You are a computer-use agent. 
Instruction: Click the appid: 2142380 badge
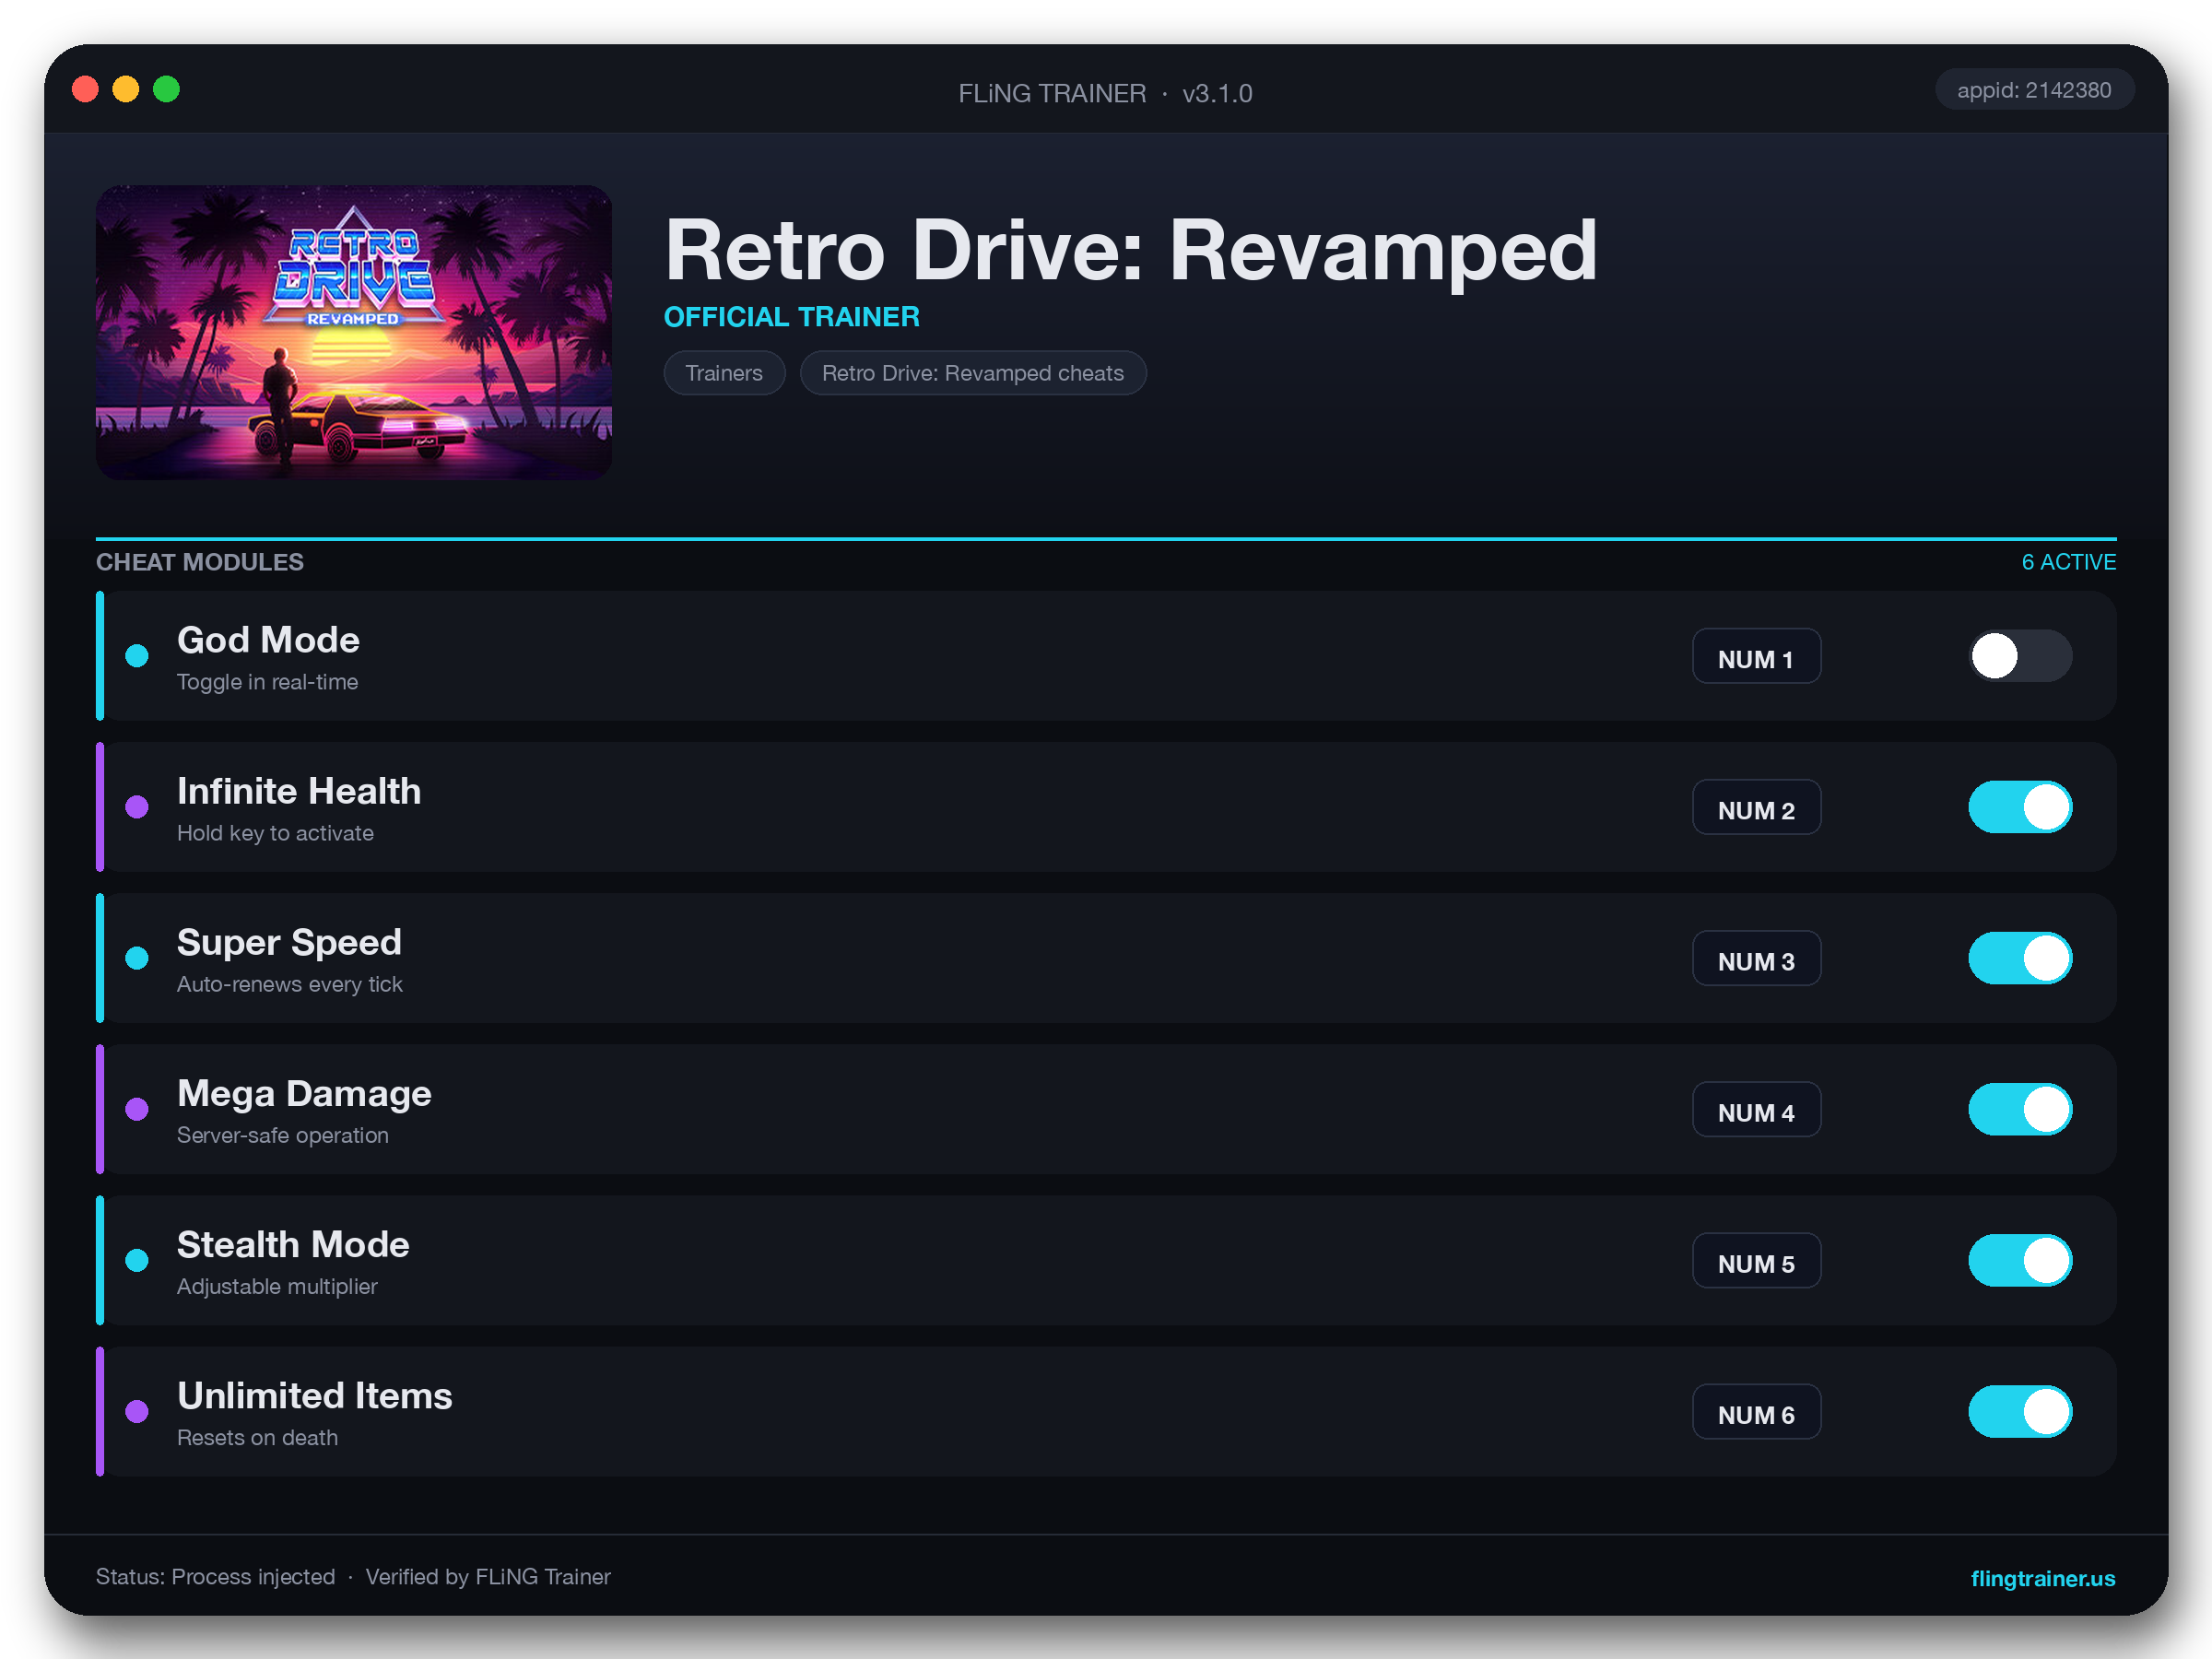tap(2034, 90)
